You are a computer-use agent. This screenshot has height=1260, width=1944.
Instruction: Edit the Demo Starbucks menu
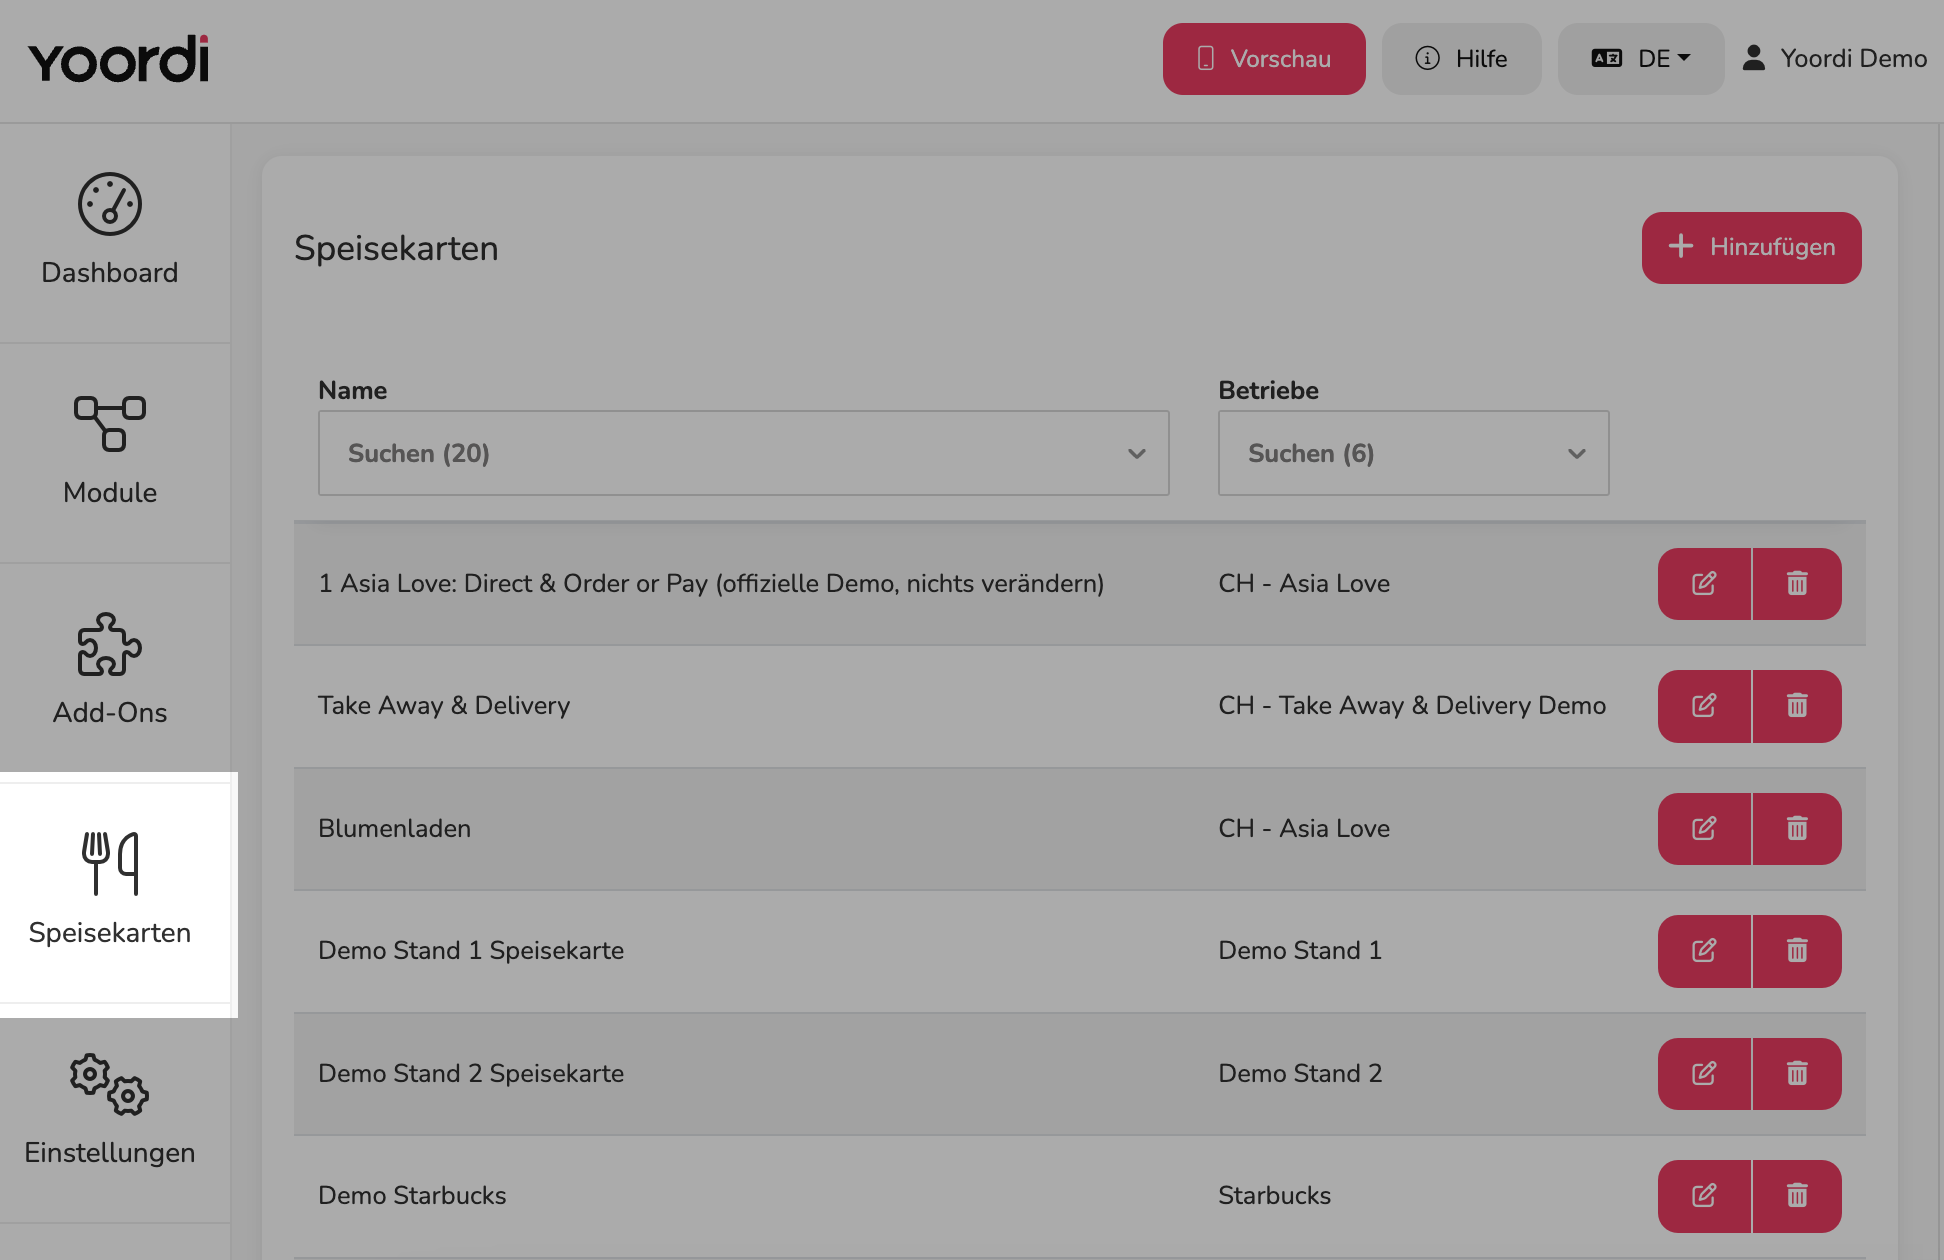(x=1704, y=1196)
